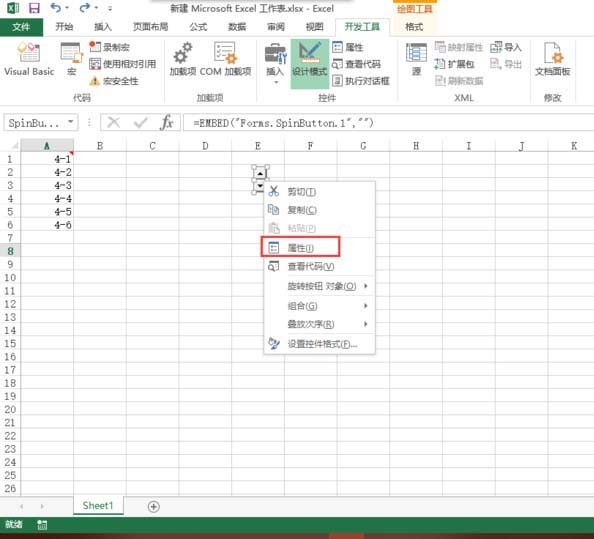Save the workbook with the floppy icon
The width and height of the screenshot is (594, 539).
point(34,8)
